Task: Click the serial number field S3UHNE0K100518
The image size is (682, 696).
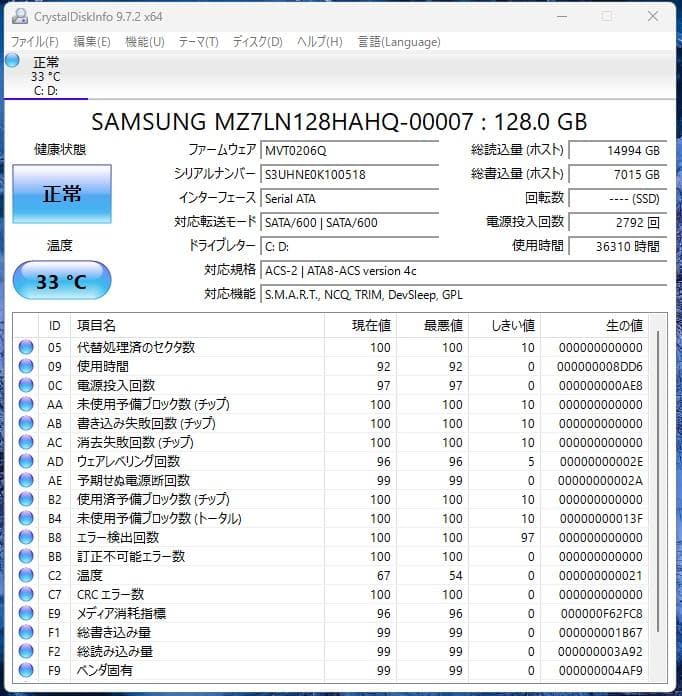Action: pos(349,174)
